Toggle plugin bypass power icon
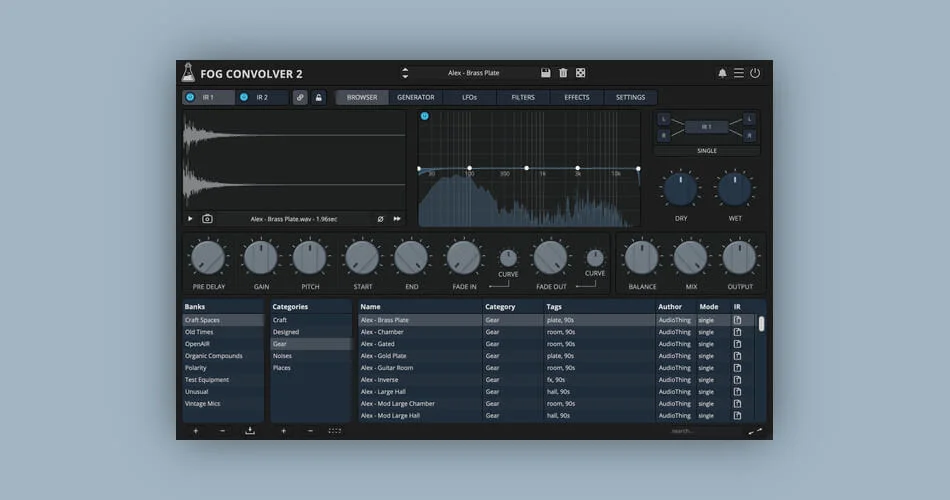The image size is (950, 500). click(755, 73)
